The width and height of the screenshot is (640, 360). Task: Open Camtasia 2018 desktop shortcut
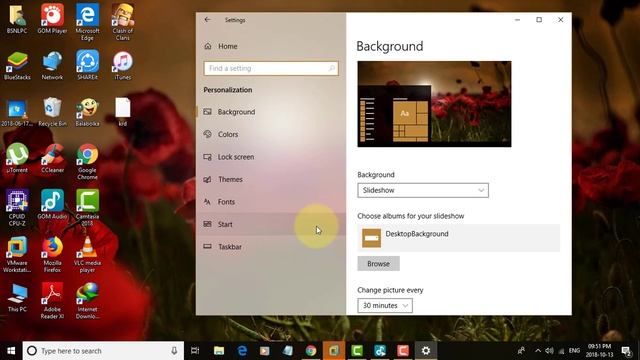[87, 208]
